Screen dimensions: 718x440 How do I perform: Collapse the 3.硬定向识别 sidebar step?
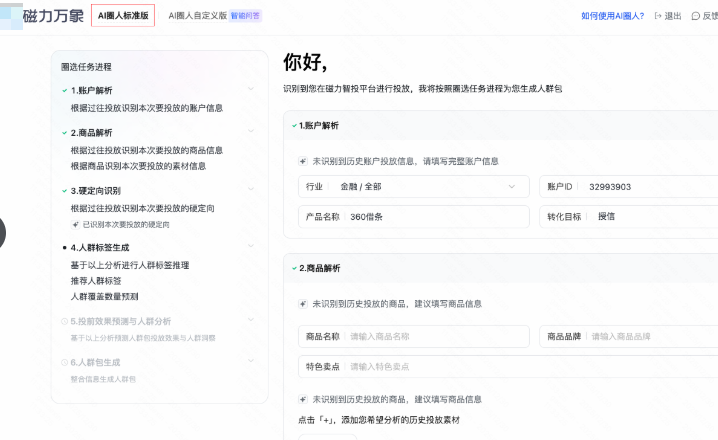click(250, 189)
